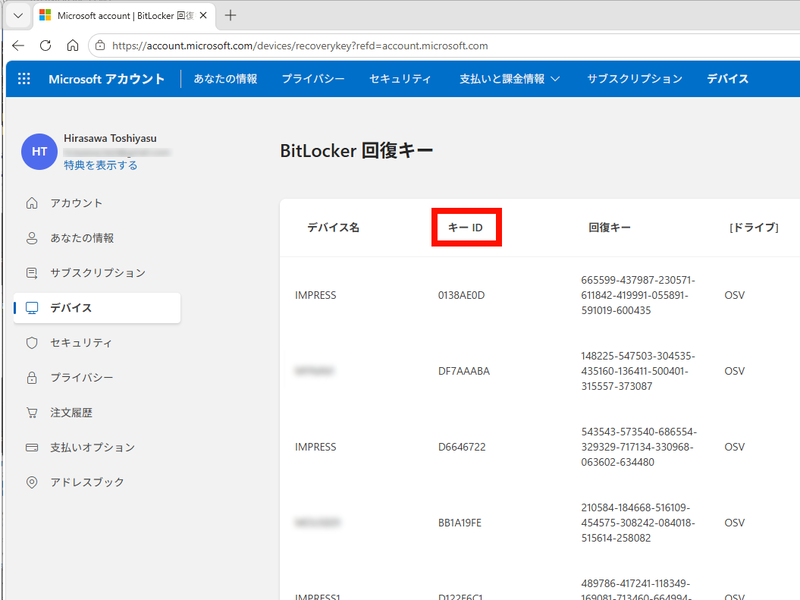800x600 pixels.
Task: Select key ID BB1A19FE
Action: pyautogui.click(x=460, y=523)
